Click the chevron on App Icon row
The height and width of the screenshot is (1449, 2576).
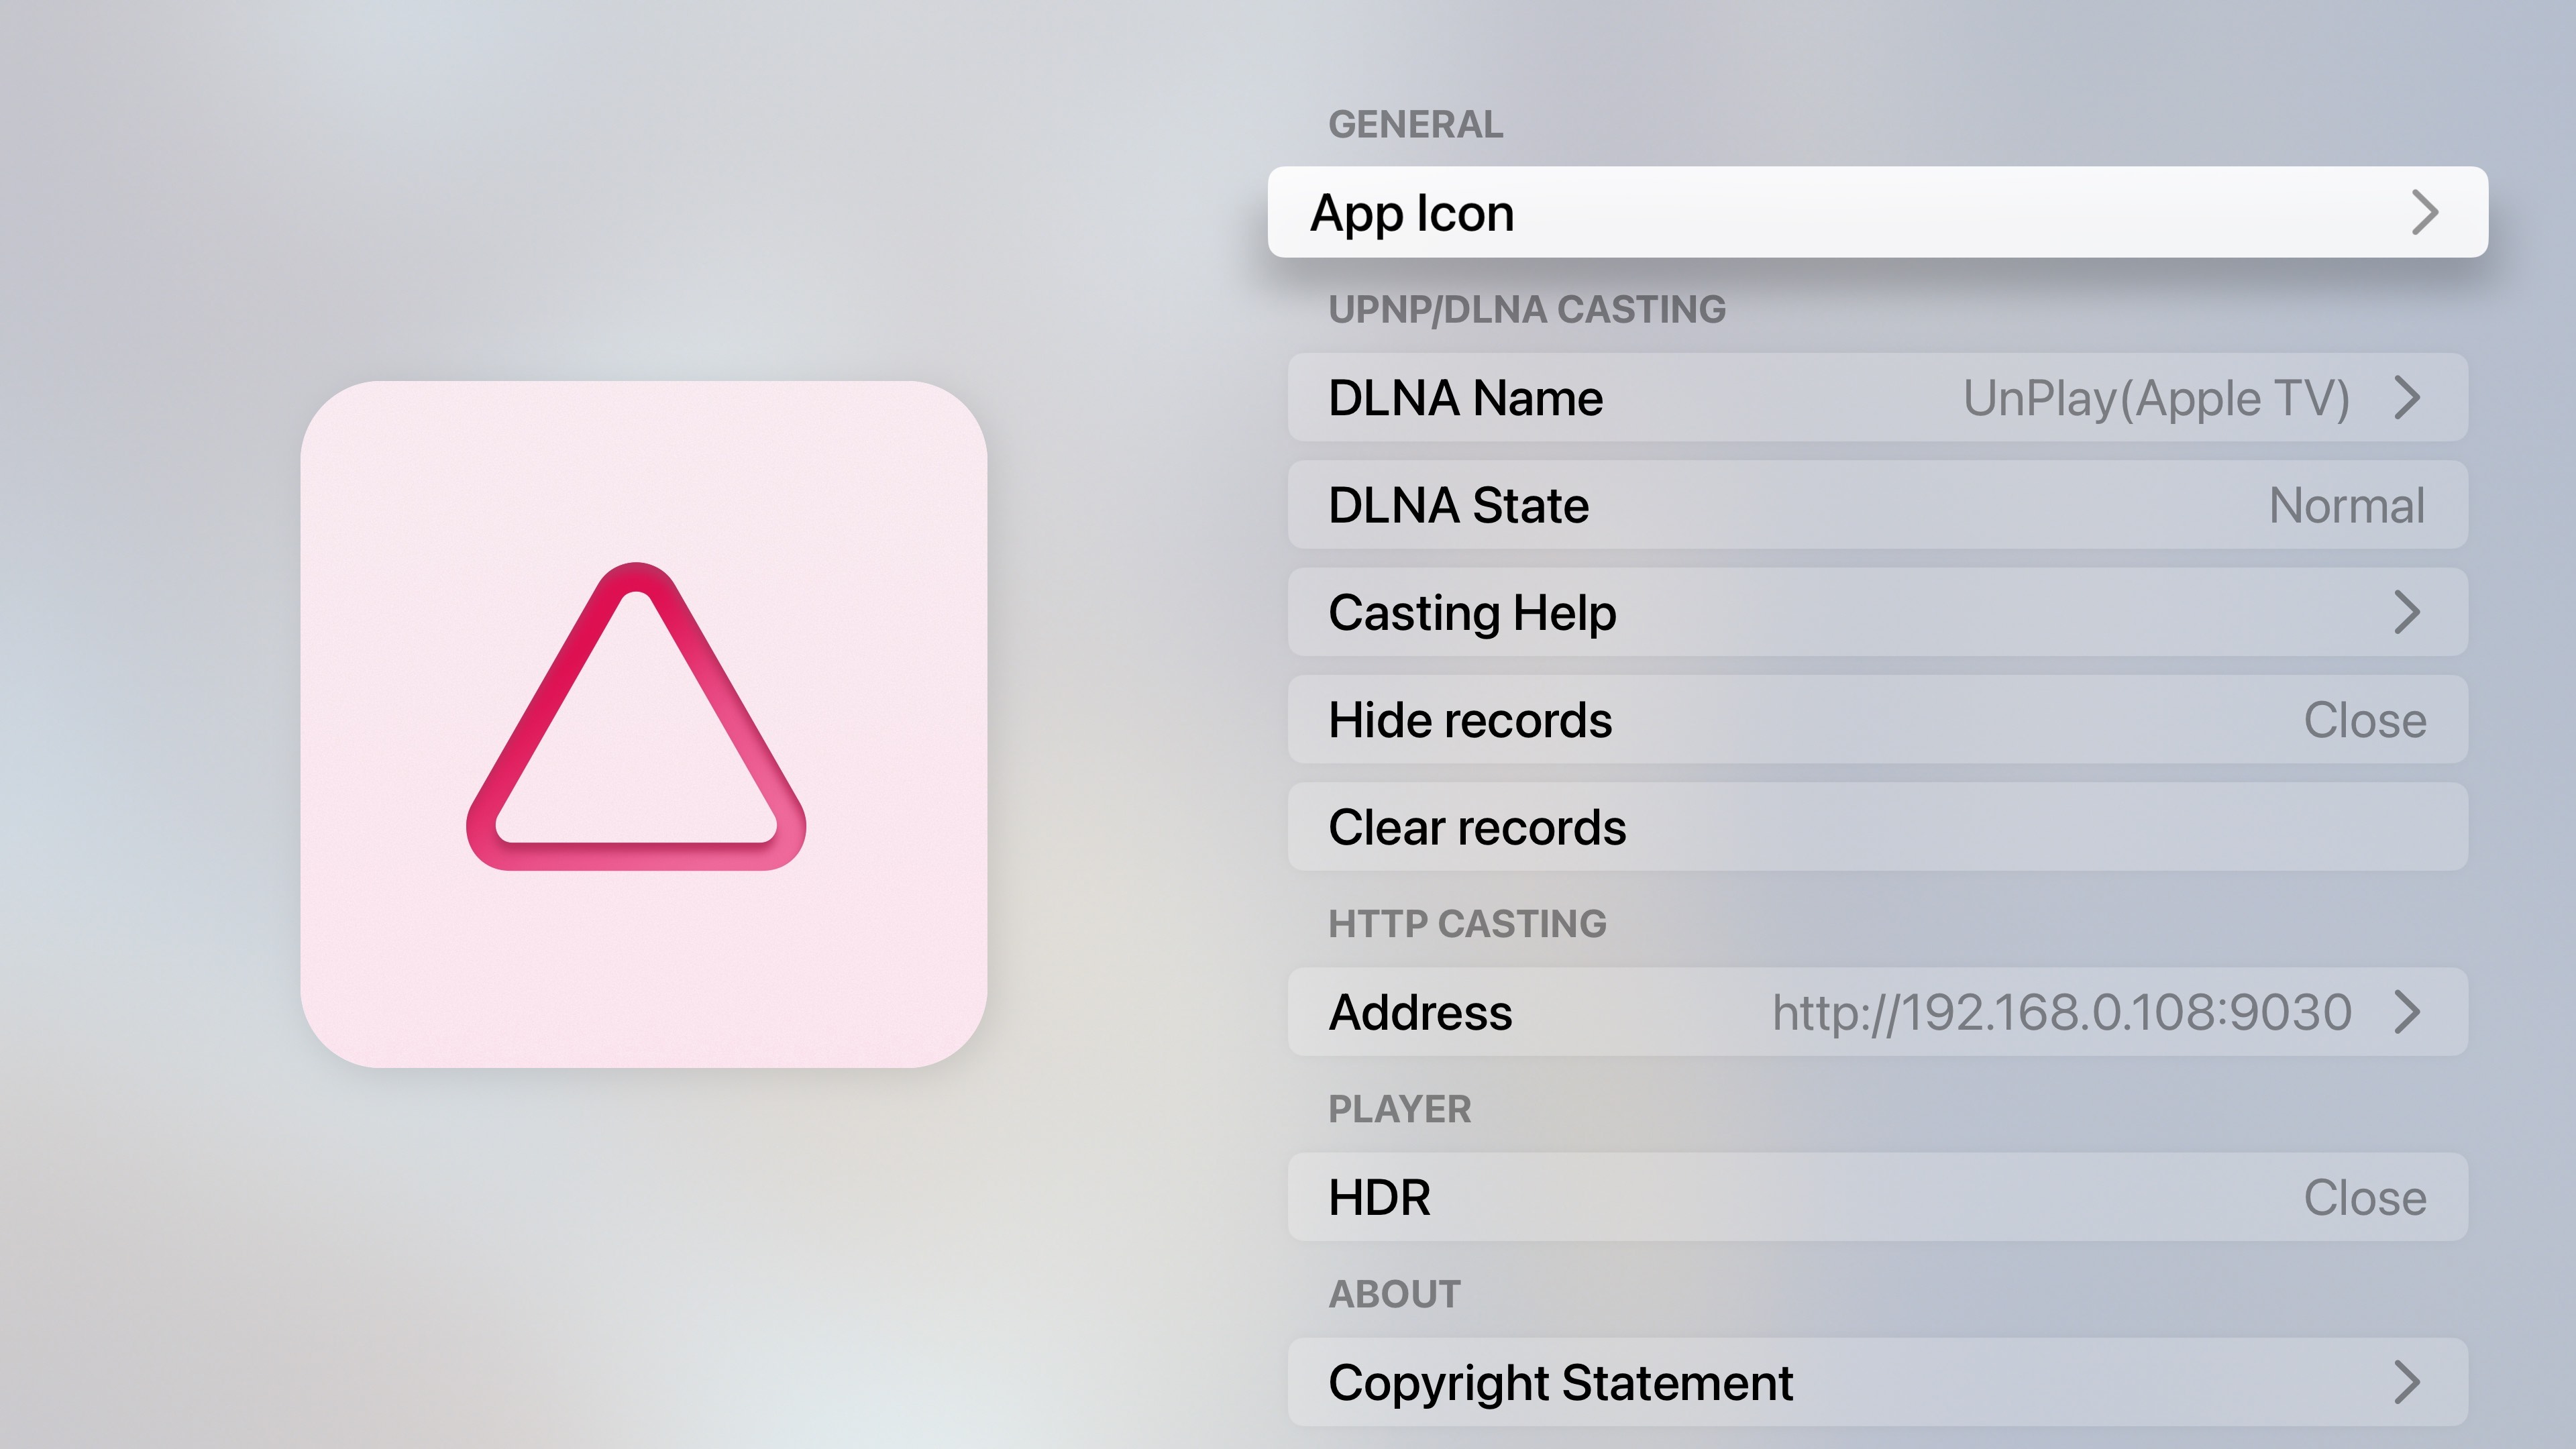2424,212
